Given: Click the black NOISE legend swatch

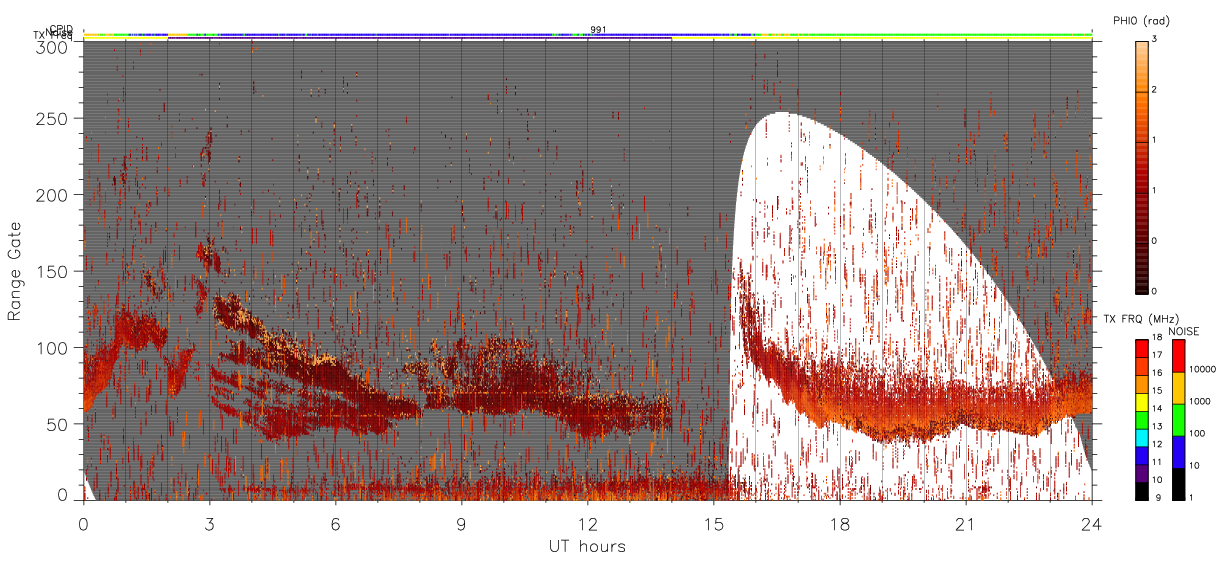Looking at the screenshot, I should click(1179, 484).
